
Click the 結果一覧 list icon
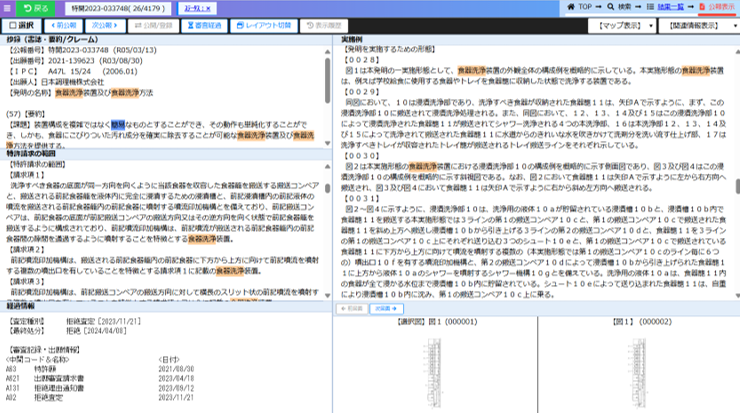650,7
